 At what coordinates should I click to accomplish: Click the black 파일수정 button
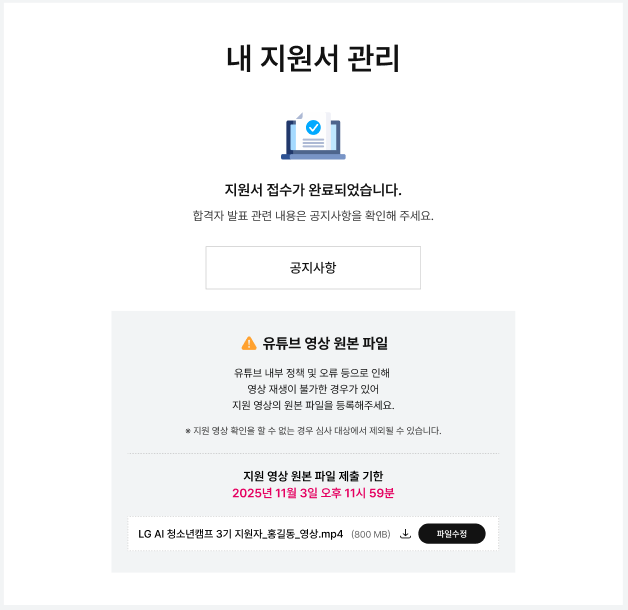(x=452, y=534)
